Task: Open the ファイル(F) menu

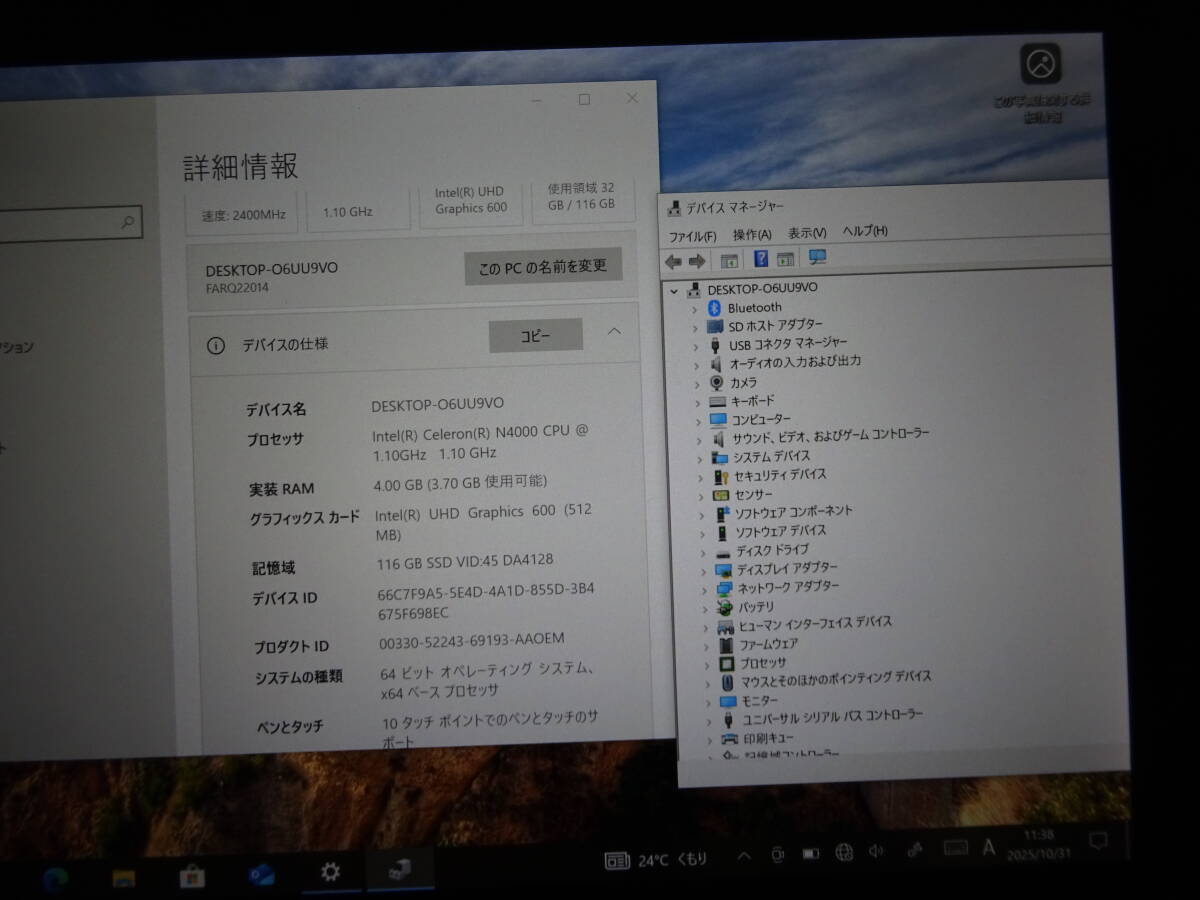Action: click(x=692, y=237)
